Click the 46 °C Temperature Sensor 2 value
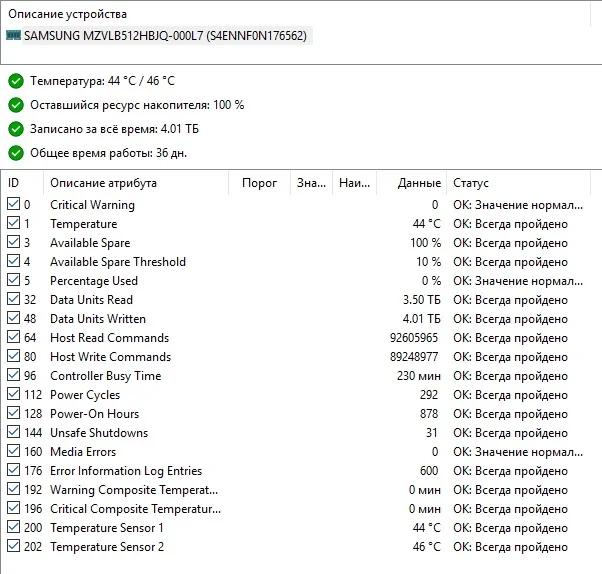Screen dimensions: 602x574 tap(427, 547)
